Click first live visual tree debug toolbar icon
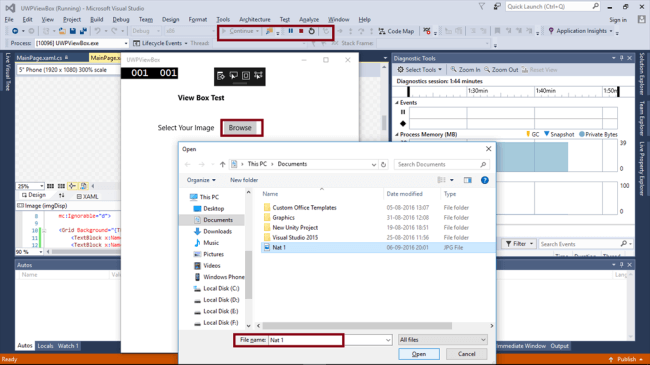 (x=221, y=75)
